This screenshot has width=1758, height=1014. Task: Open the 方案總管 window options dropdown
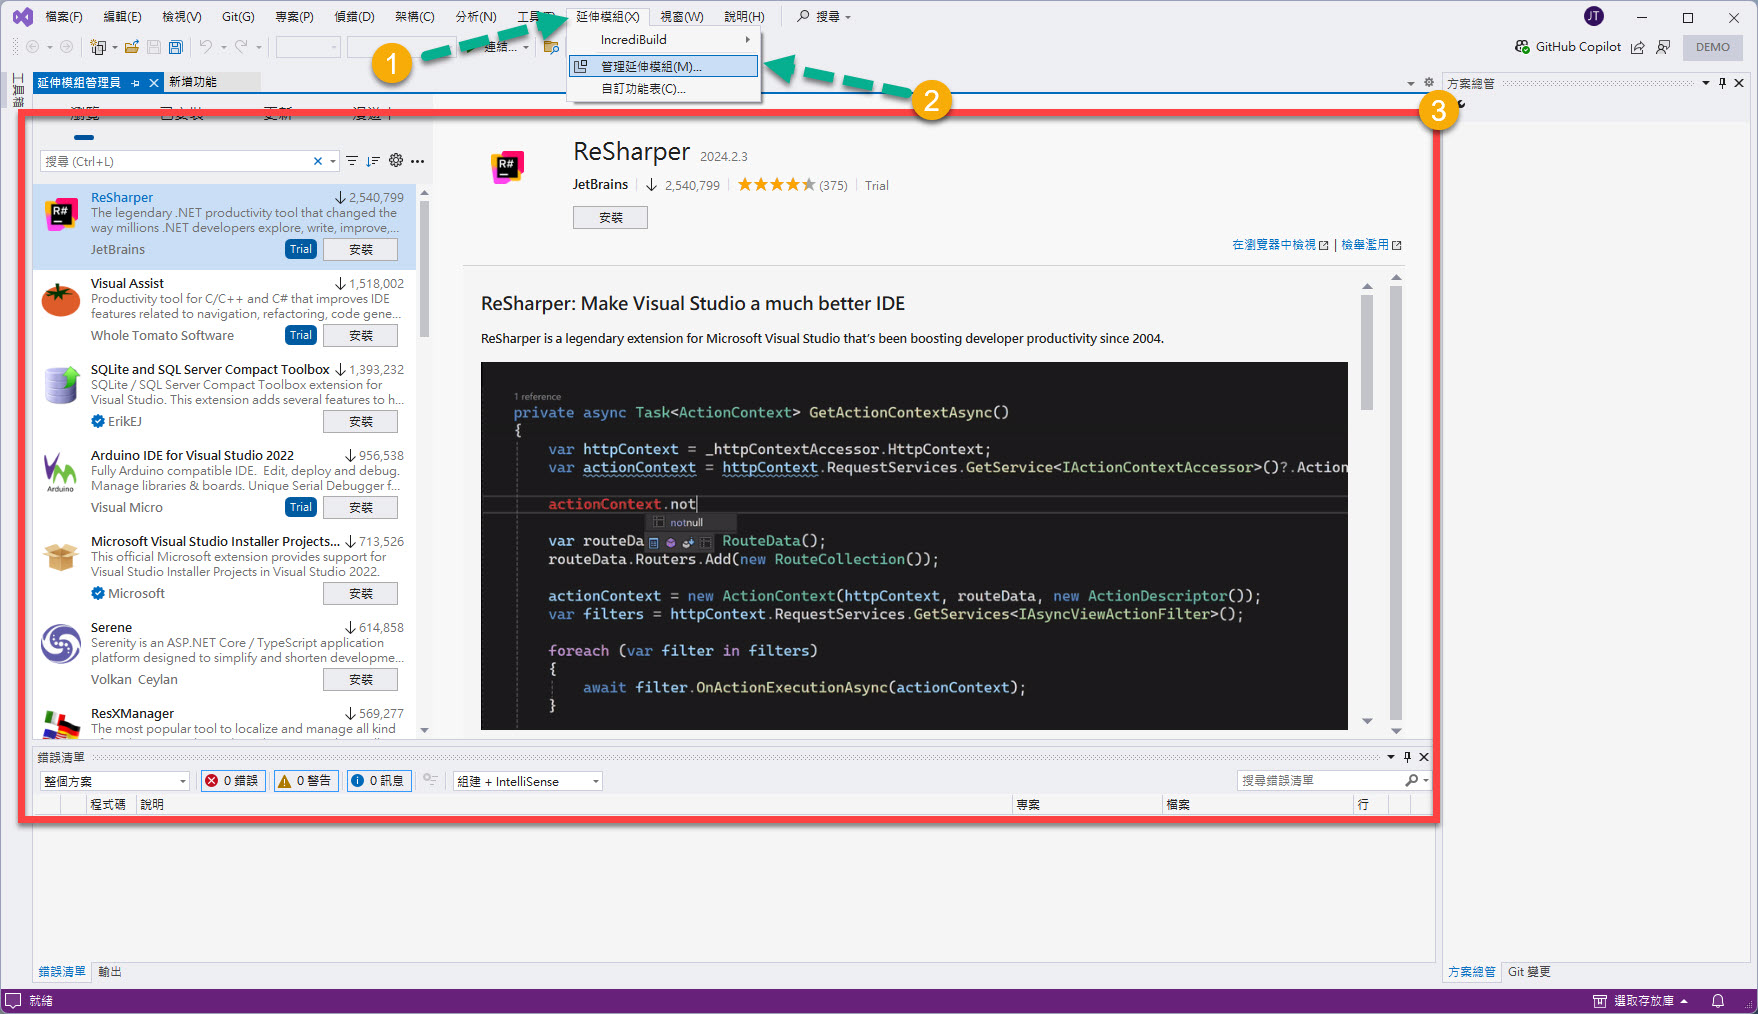point(1706,83)
